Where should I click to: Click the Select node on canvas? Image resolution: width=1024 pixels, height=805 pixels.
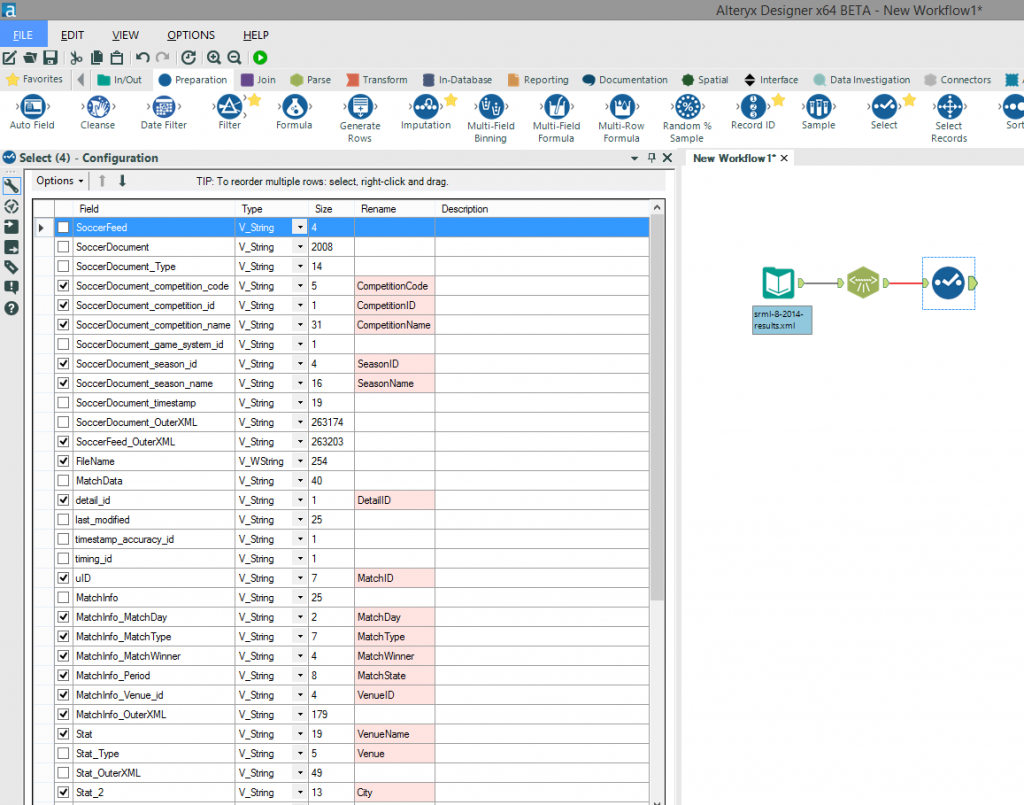[x=948, y=283]
